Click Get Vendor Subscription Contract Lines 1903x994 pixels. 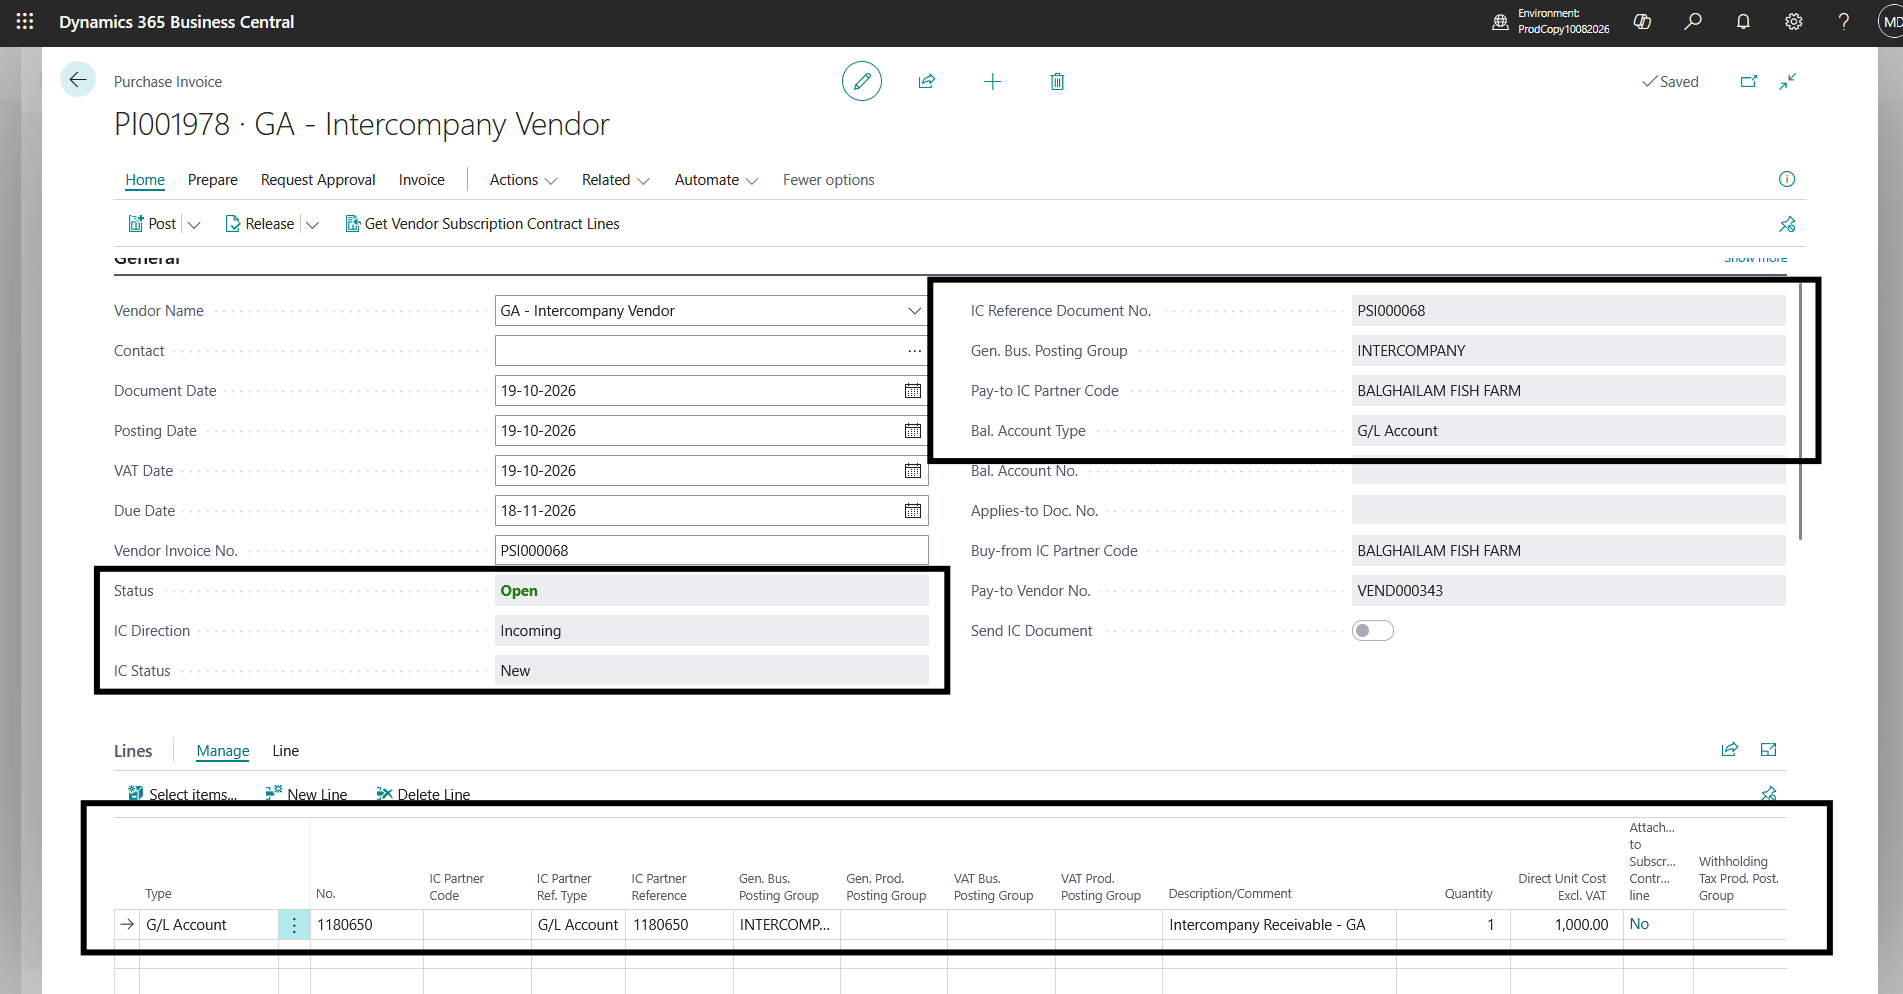[482, 224]
